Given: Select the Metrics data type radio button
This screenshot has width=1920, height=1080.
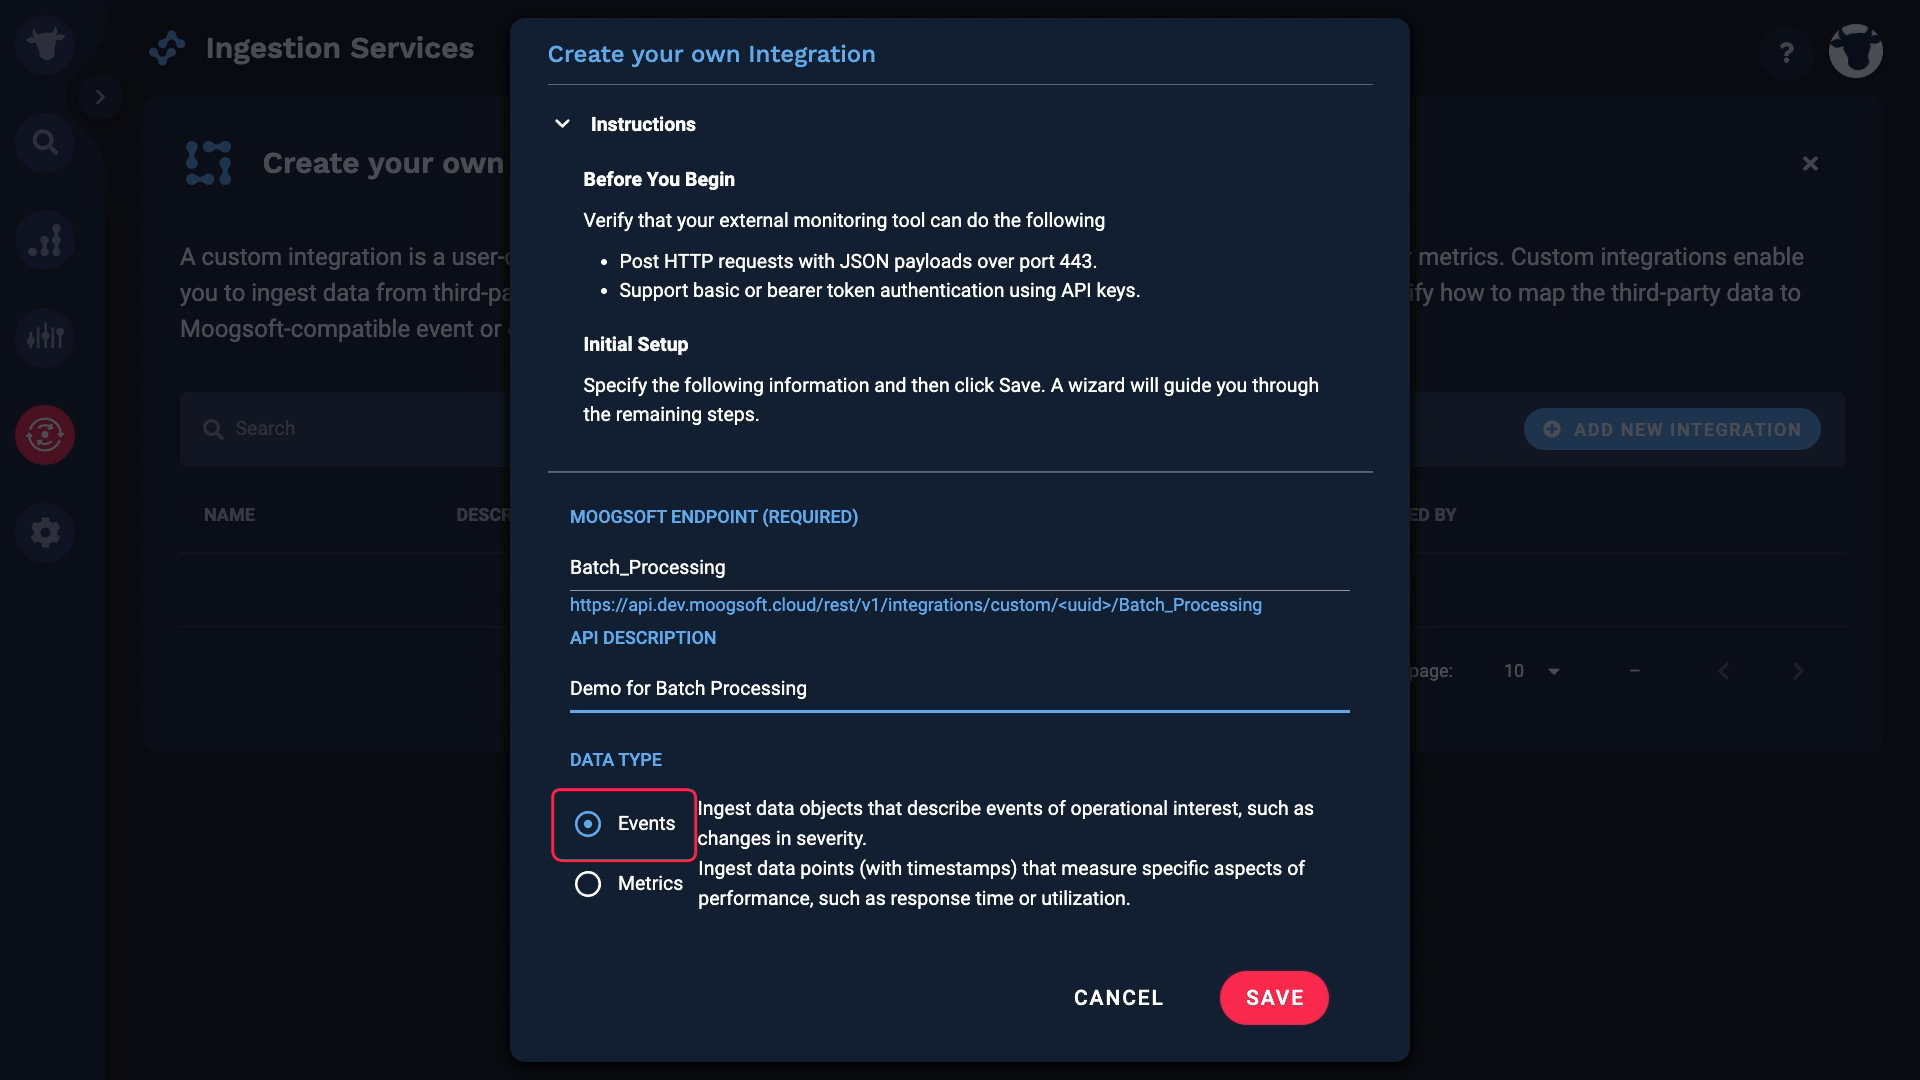Looking at the screenshot, I should (588, 884).
